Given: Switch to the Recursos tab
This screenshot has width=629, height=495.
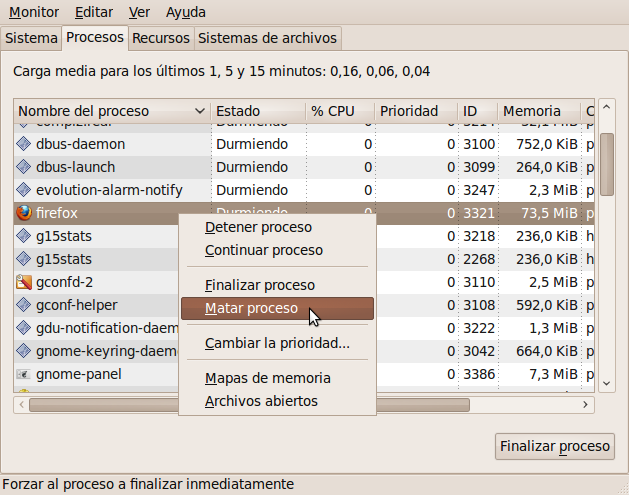Looking at the screenshot, I should click(161, 38).
